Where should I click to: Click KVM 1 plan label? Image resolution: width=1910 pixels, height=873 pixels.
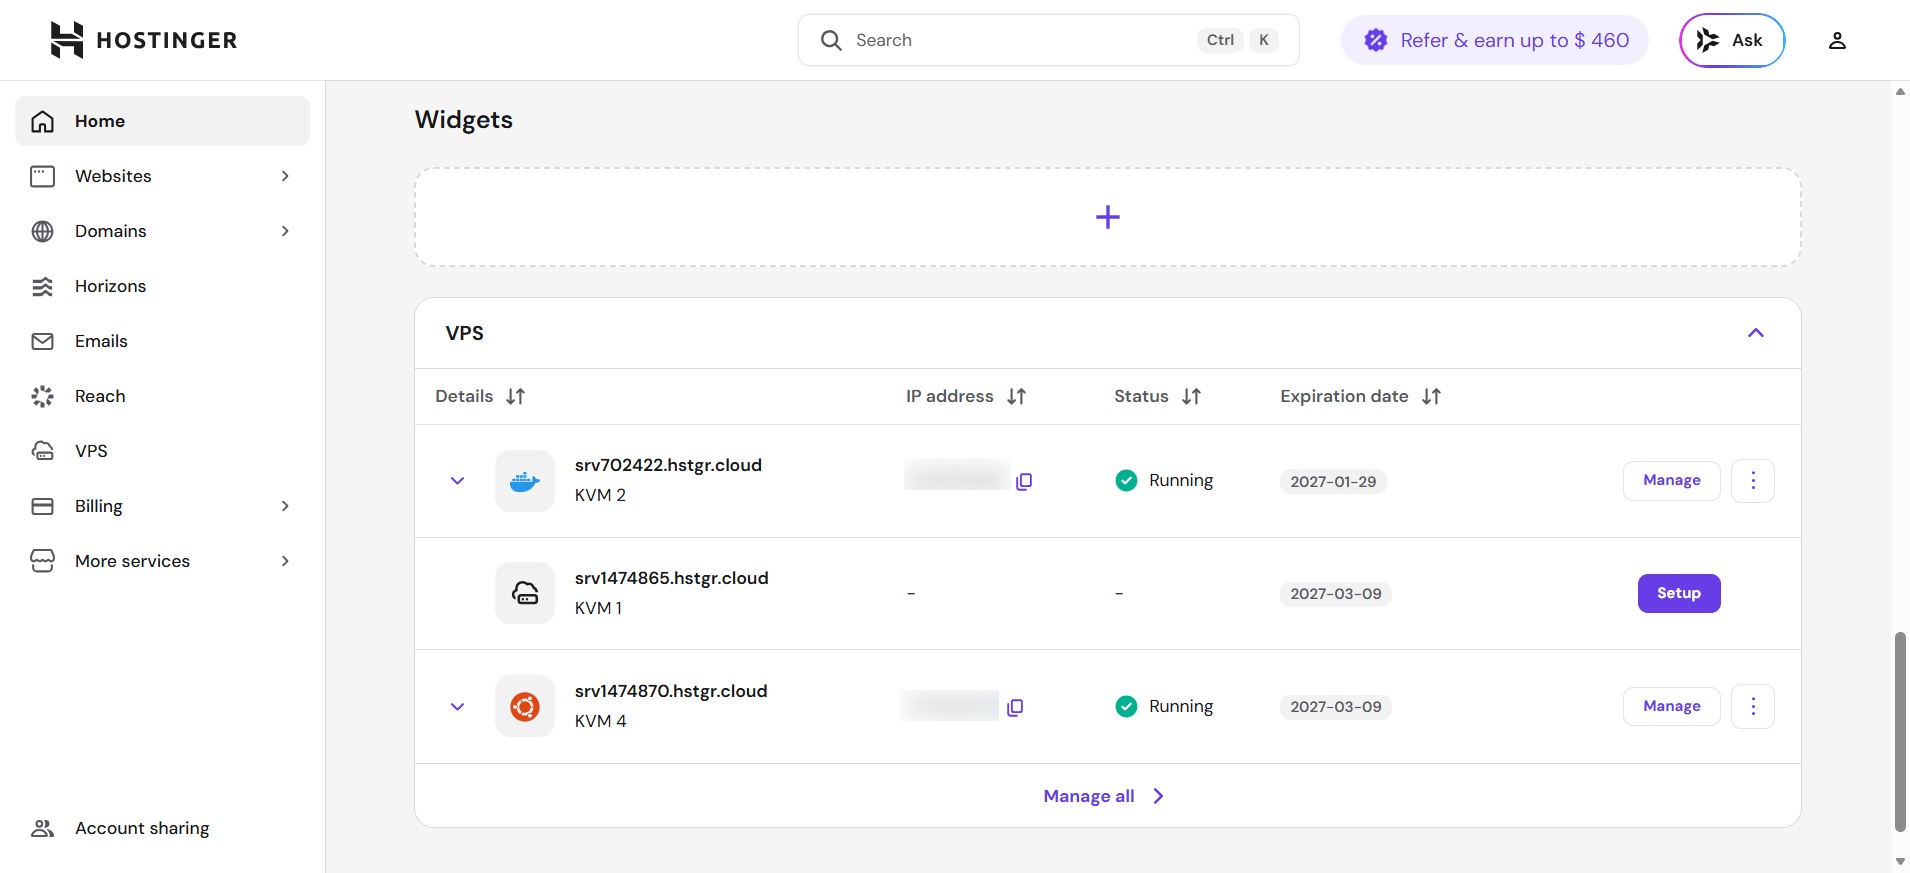coord(598,608)
